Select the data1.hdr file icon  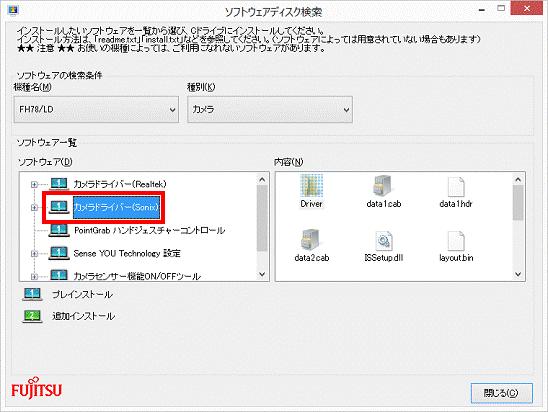click(456, 186)
